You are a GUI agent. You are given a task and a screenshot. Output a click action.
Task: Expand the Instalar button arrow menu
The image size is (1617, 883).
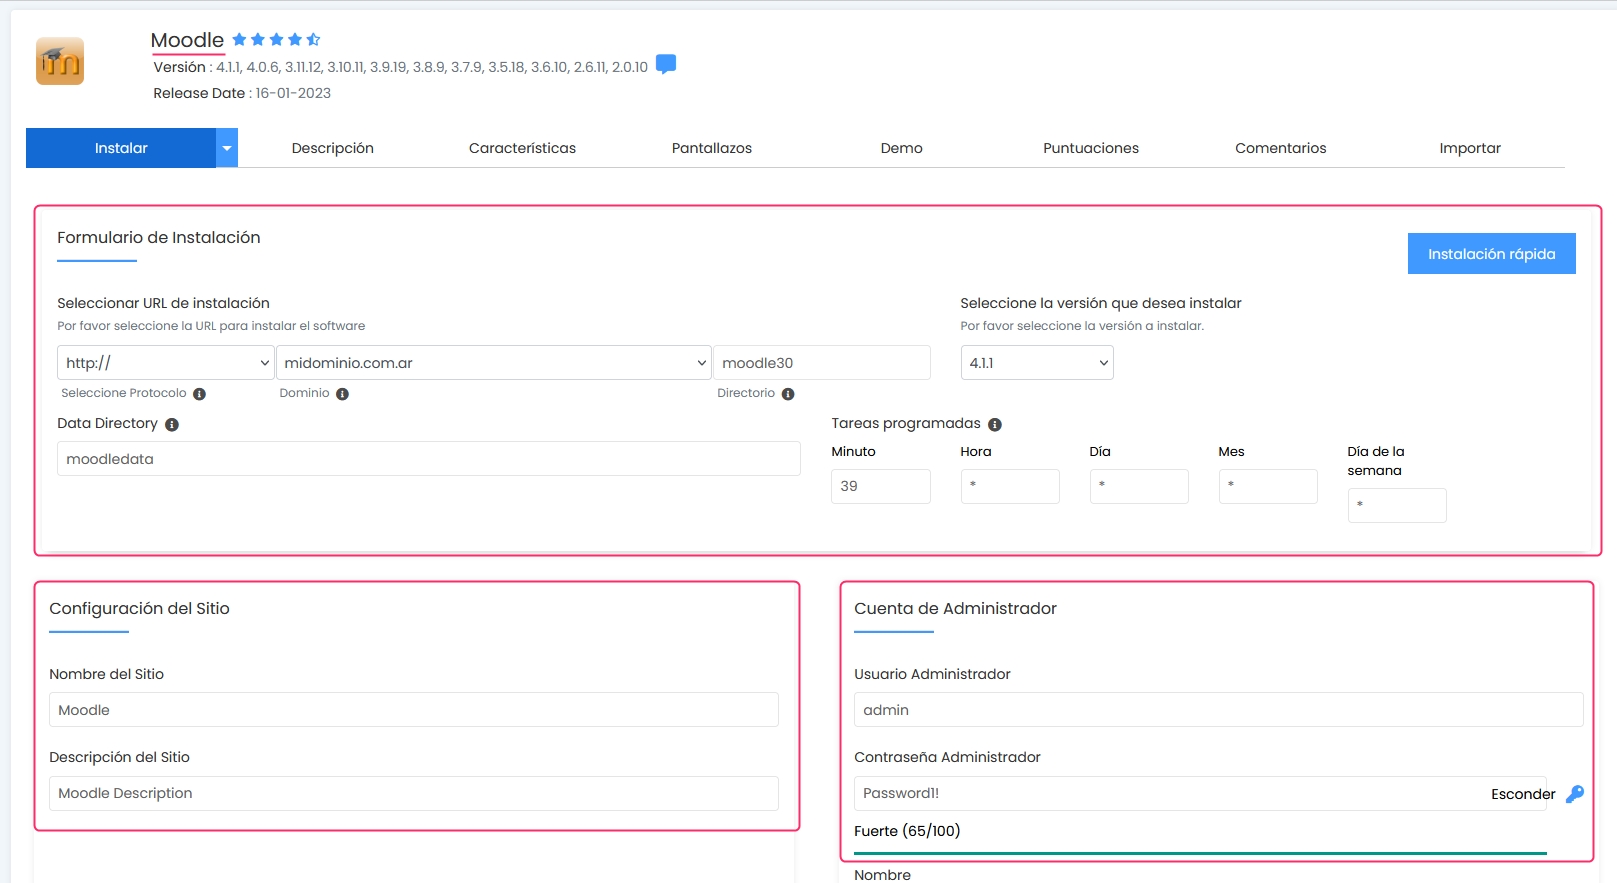[227, 148]
